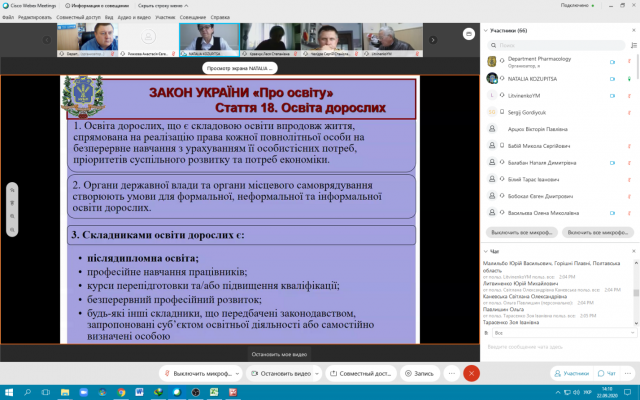Click Балабан Наталя Димитрівна camera icon

click(x=612, y=162)
